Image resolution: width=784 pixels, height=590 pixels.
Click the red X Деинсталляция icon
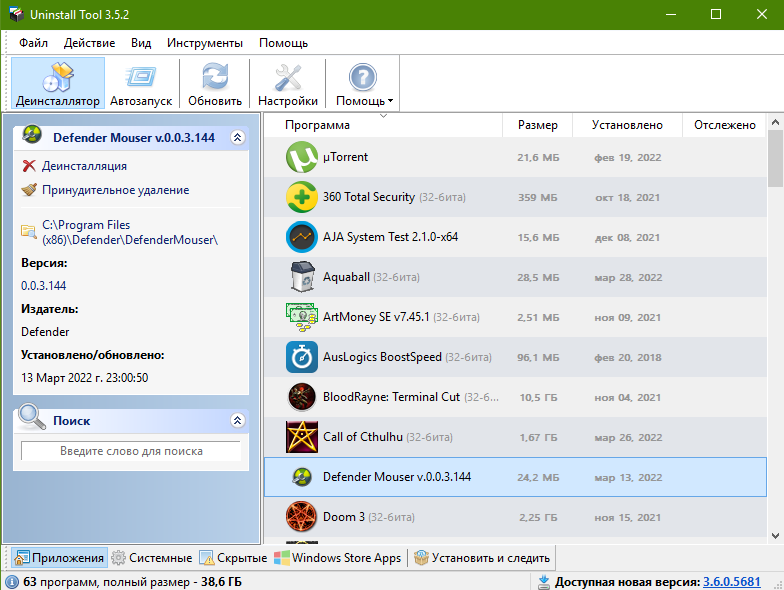tap(29, 166)
